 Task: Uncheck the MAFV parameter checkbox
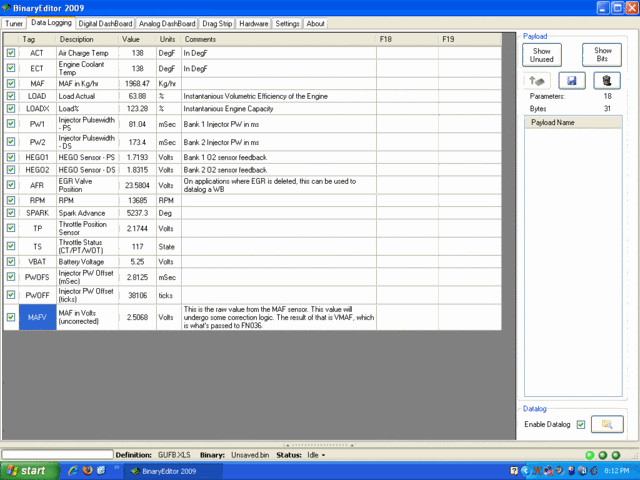click(x=11, y=317)
